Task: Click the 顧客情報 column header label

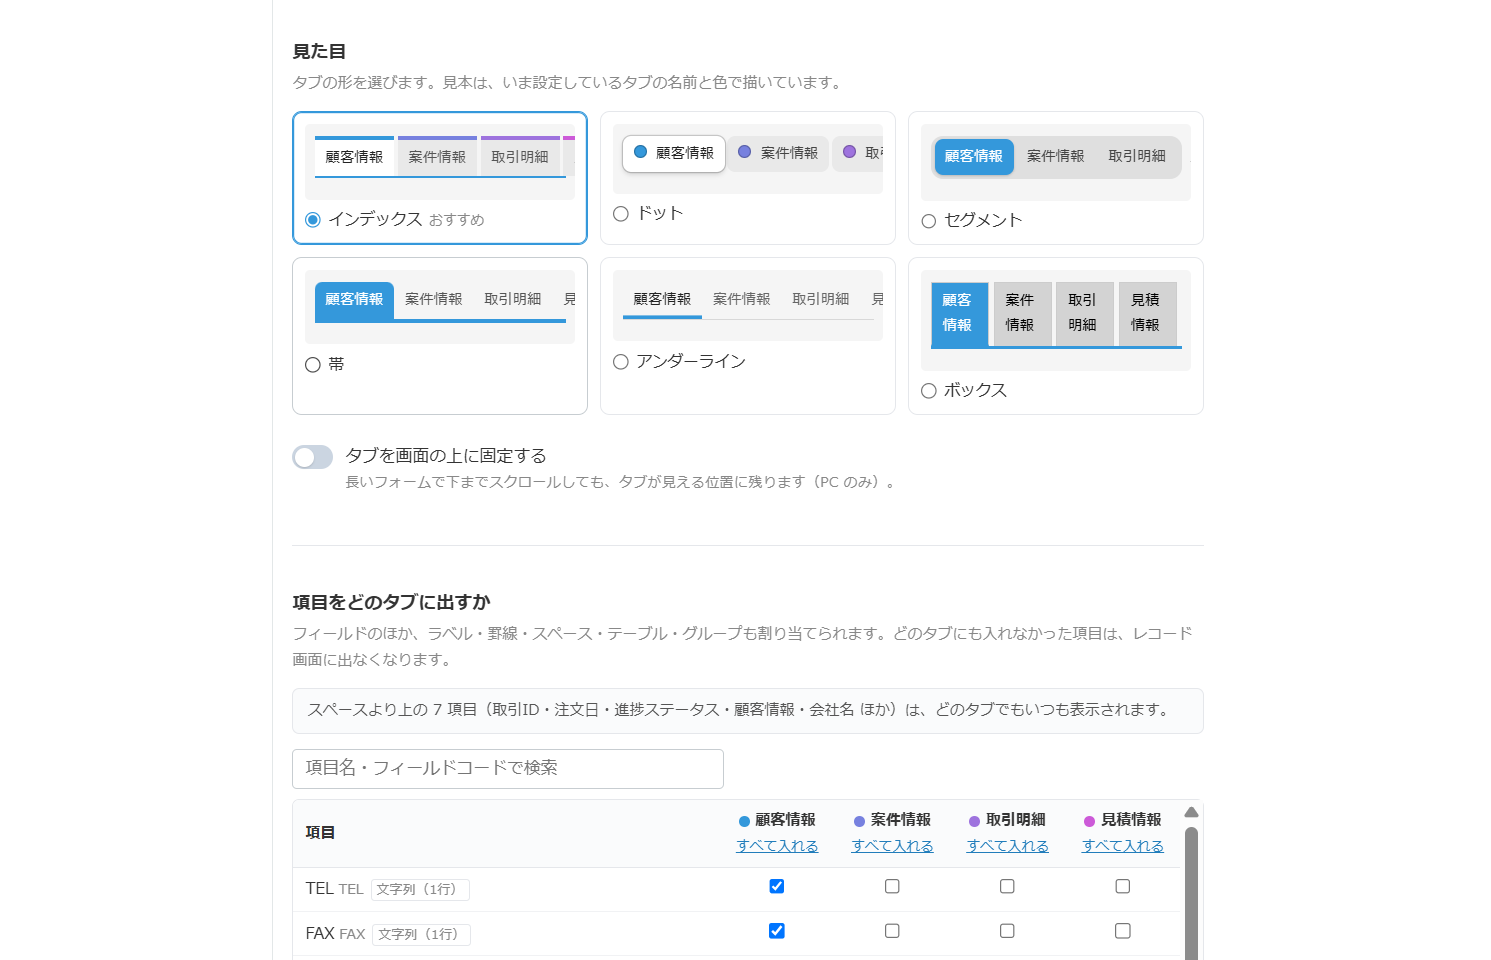Action: click(x=785, y=820)
